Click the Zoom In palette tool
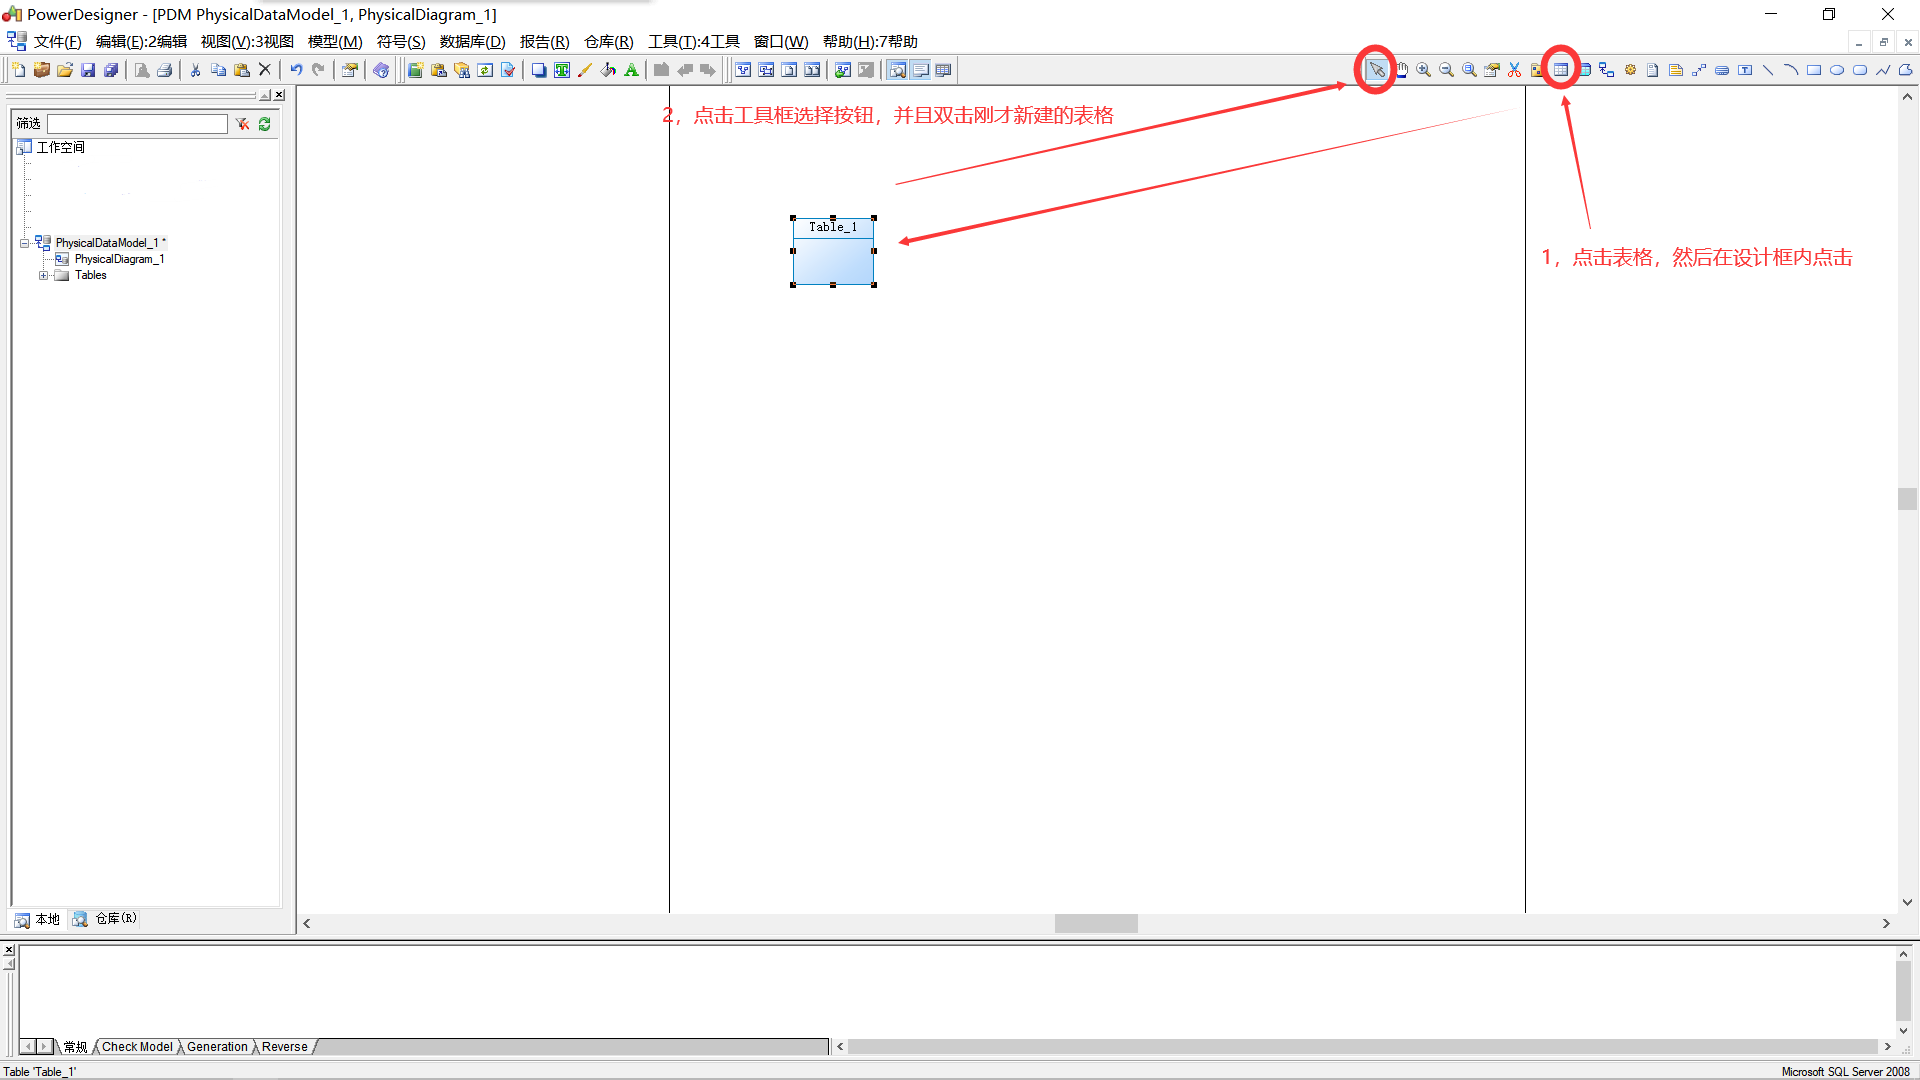This screenshot has width=1920, height=1080. [x=1423, y=70]
